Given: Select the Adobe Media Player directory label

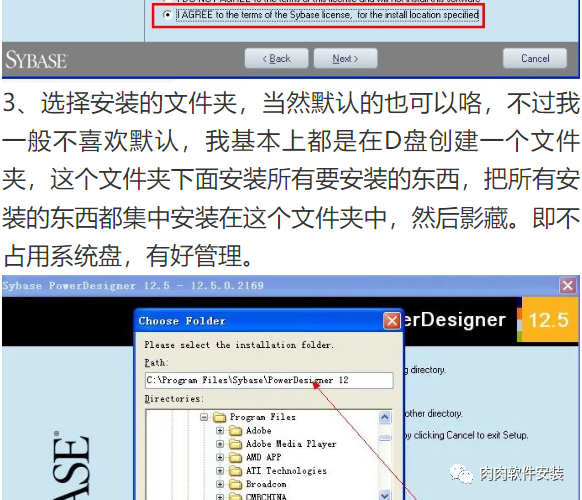Looking at the screenshot, I should [291, 444].
